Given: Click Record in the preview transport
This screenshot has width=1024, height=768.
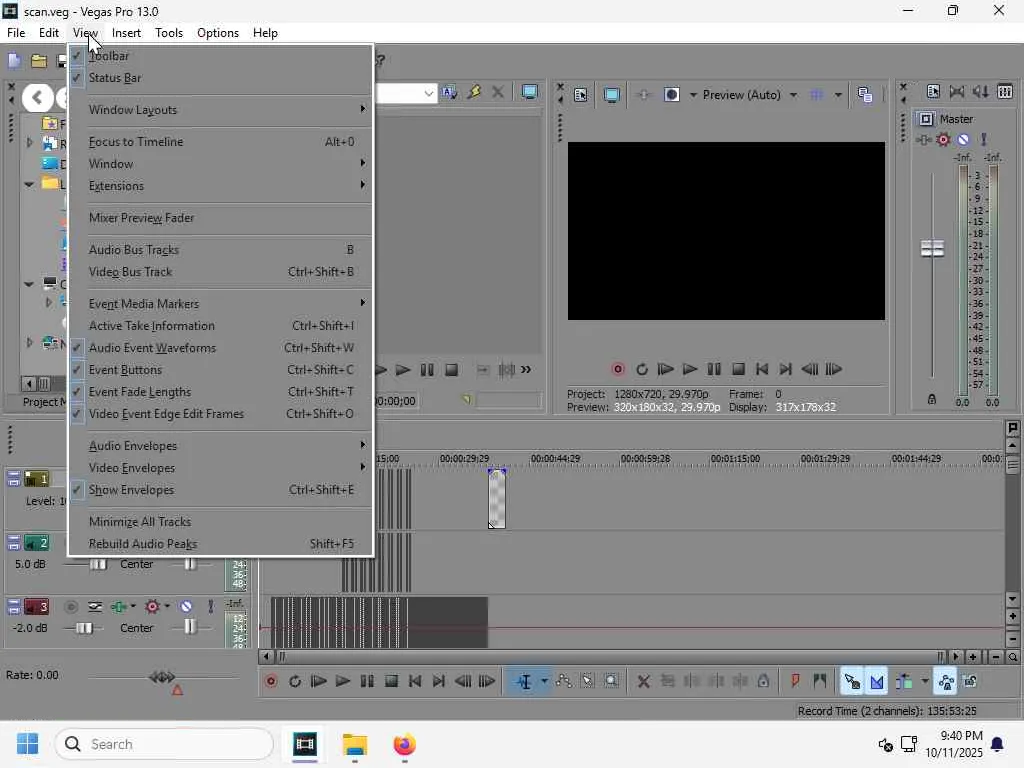Looking at the screenshot, I should point(618,370).
